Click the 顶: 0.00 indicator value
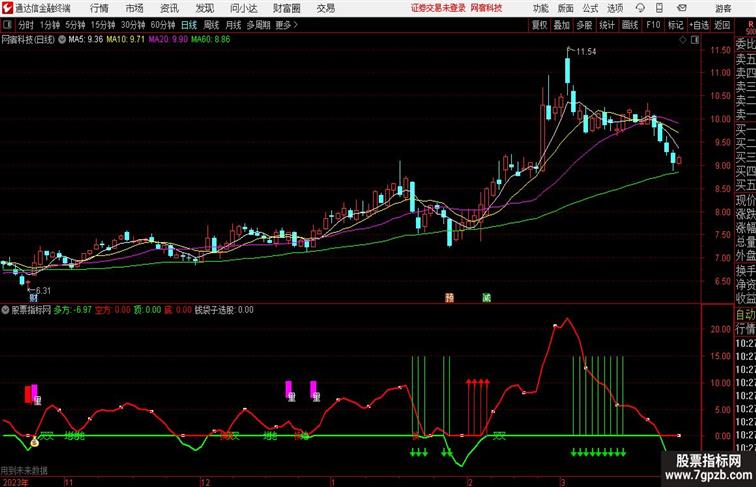 tap(147, 310)
